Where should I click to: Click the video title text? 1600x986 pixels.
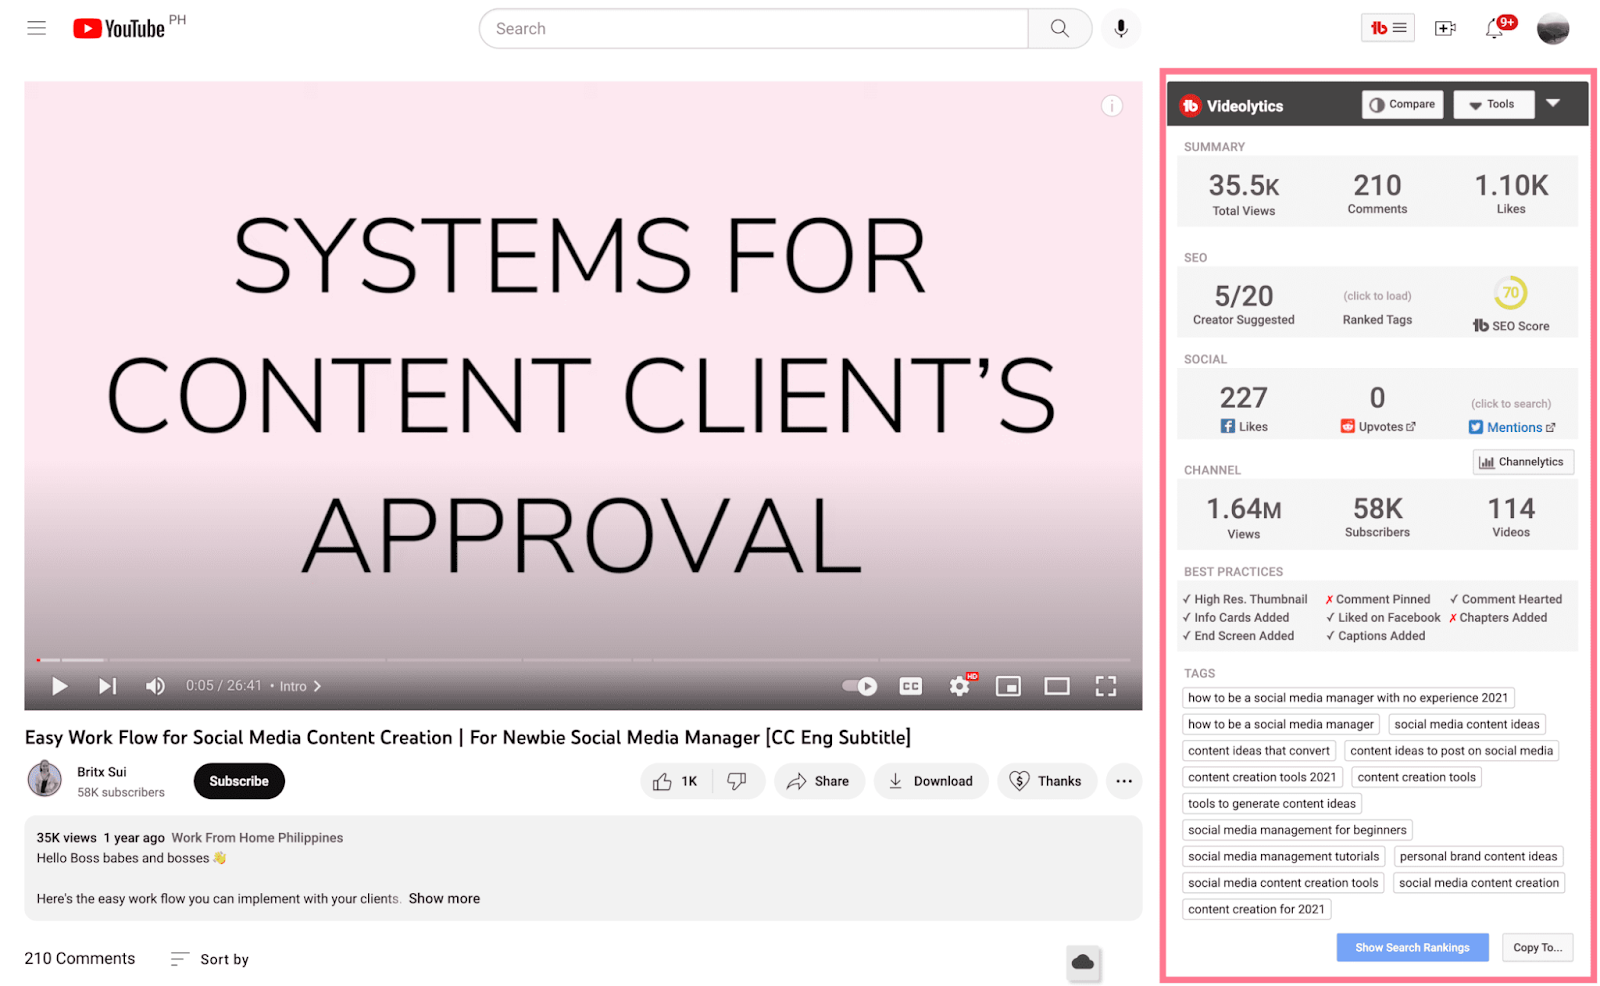click(467, 737)
